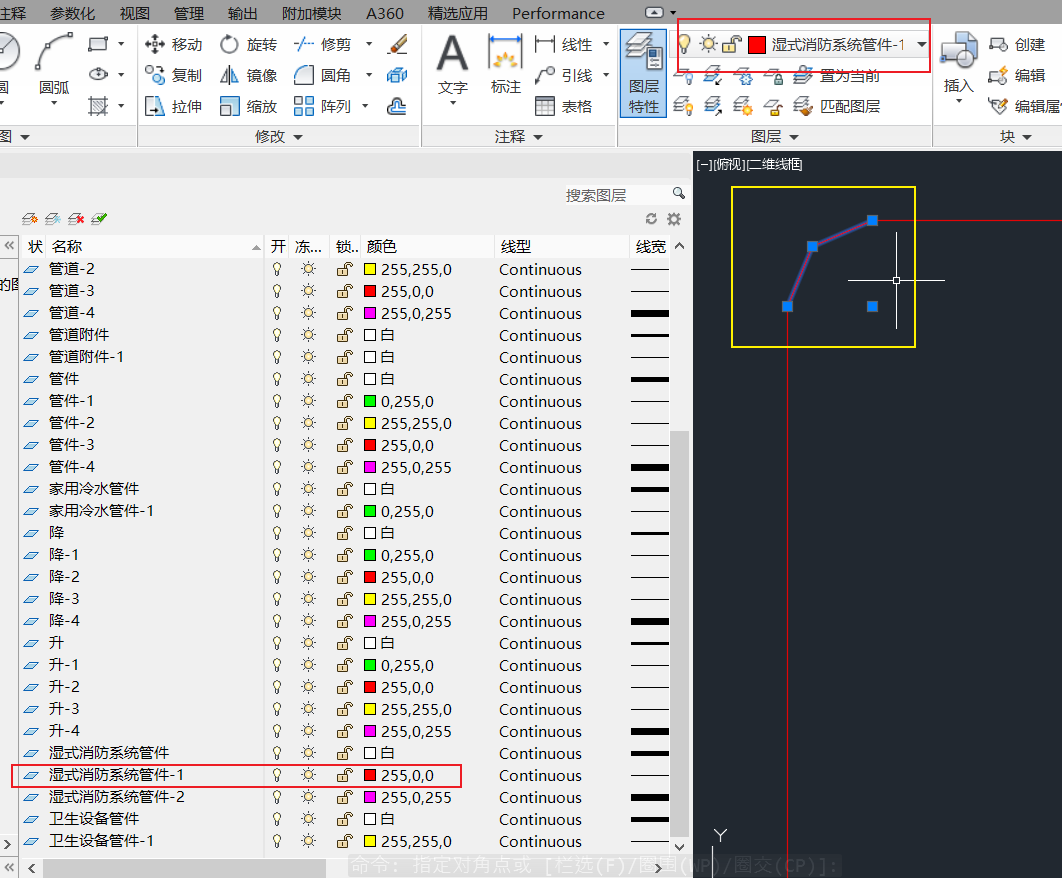Open the 附加模块 ribbon tab
The height and width of the screenshot is (878, 1062).
coord(312,14)
